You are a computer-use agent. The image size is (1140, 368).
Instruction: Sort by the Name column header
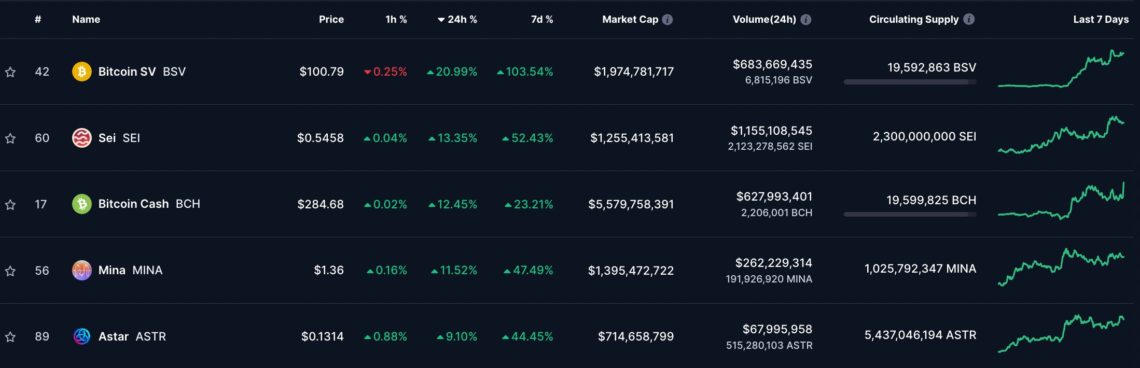84,20
